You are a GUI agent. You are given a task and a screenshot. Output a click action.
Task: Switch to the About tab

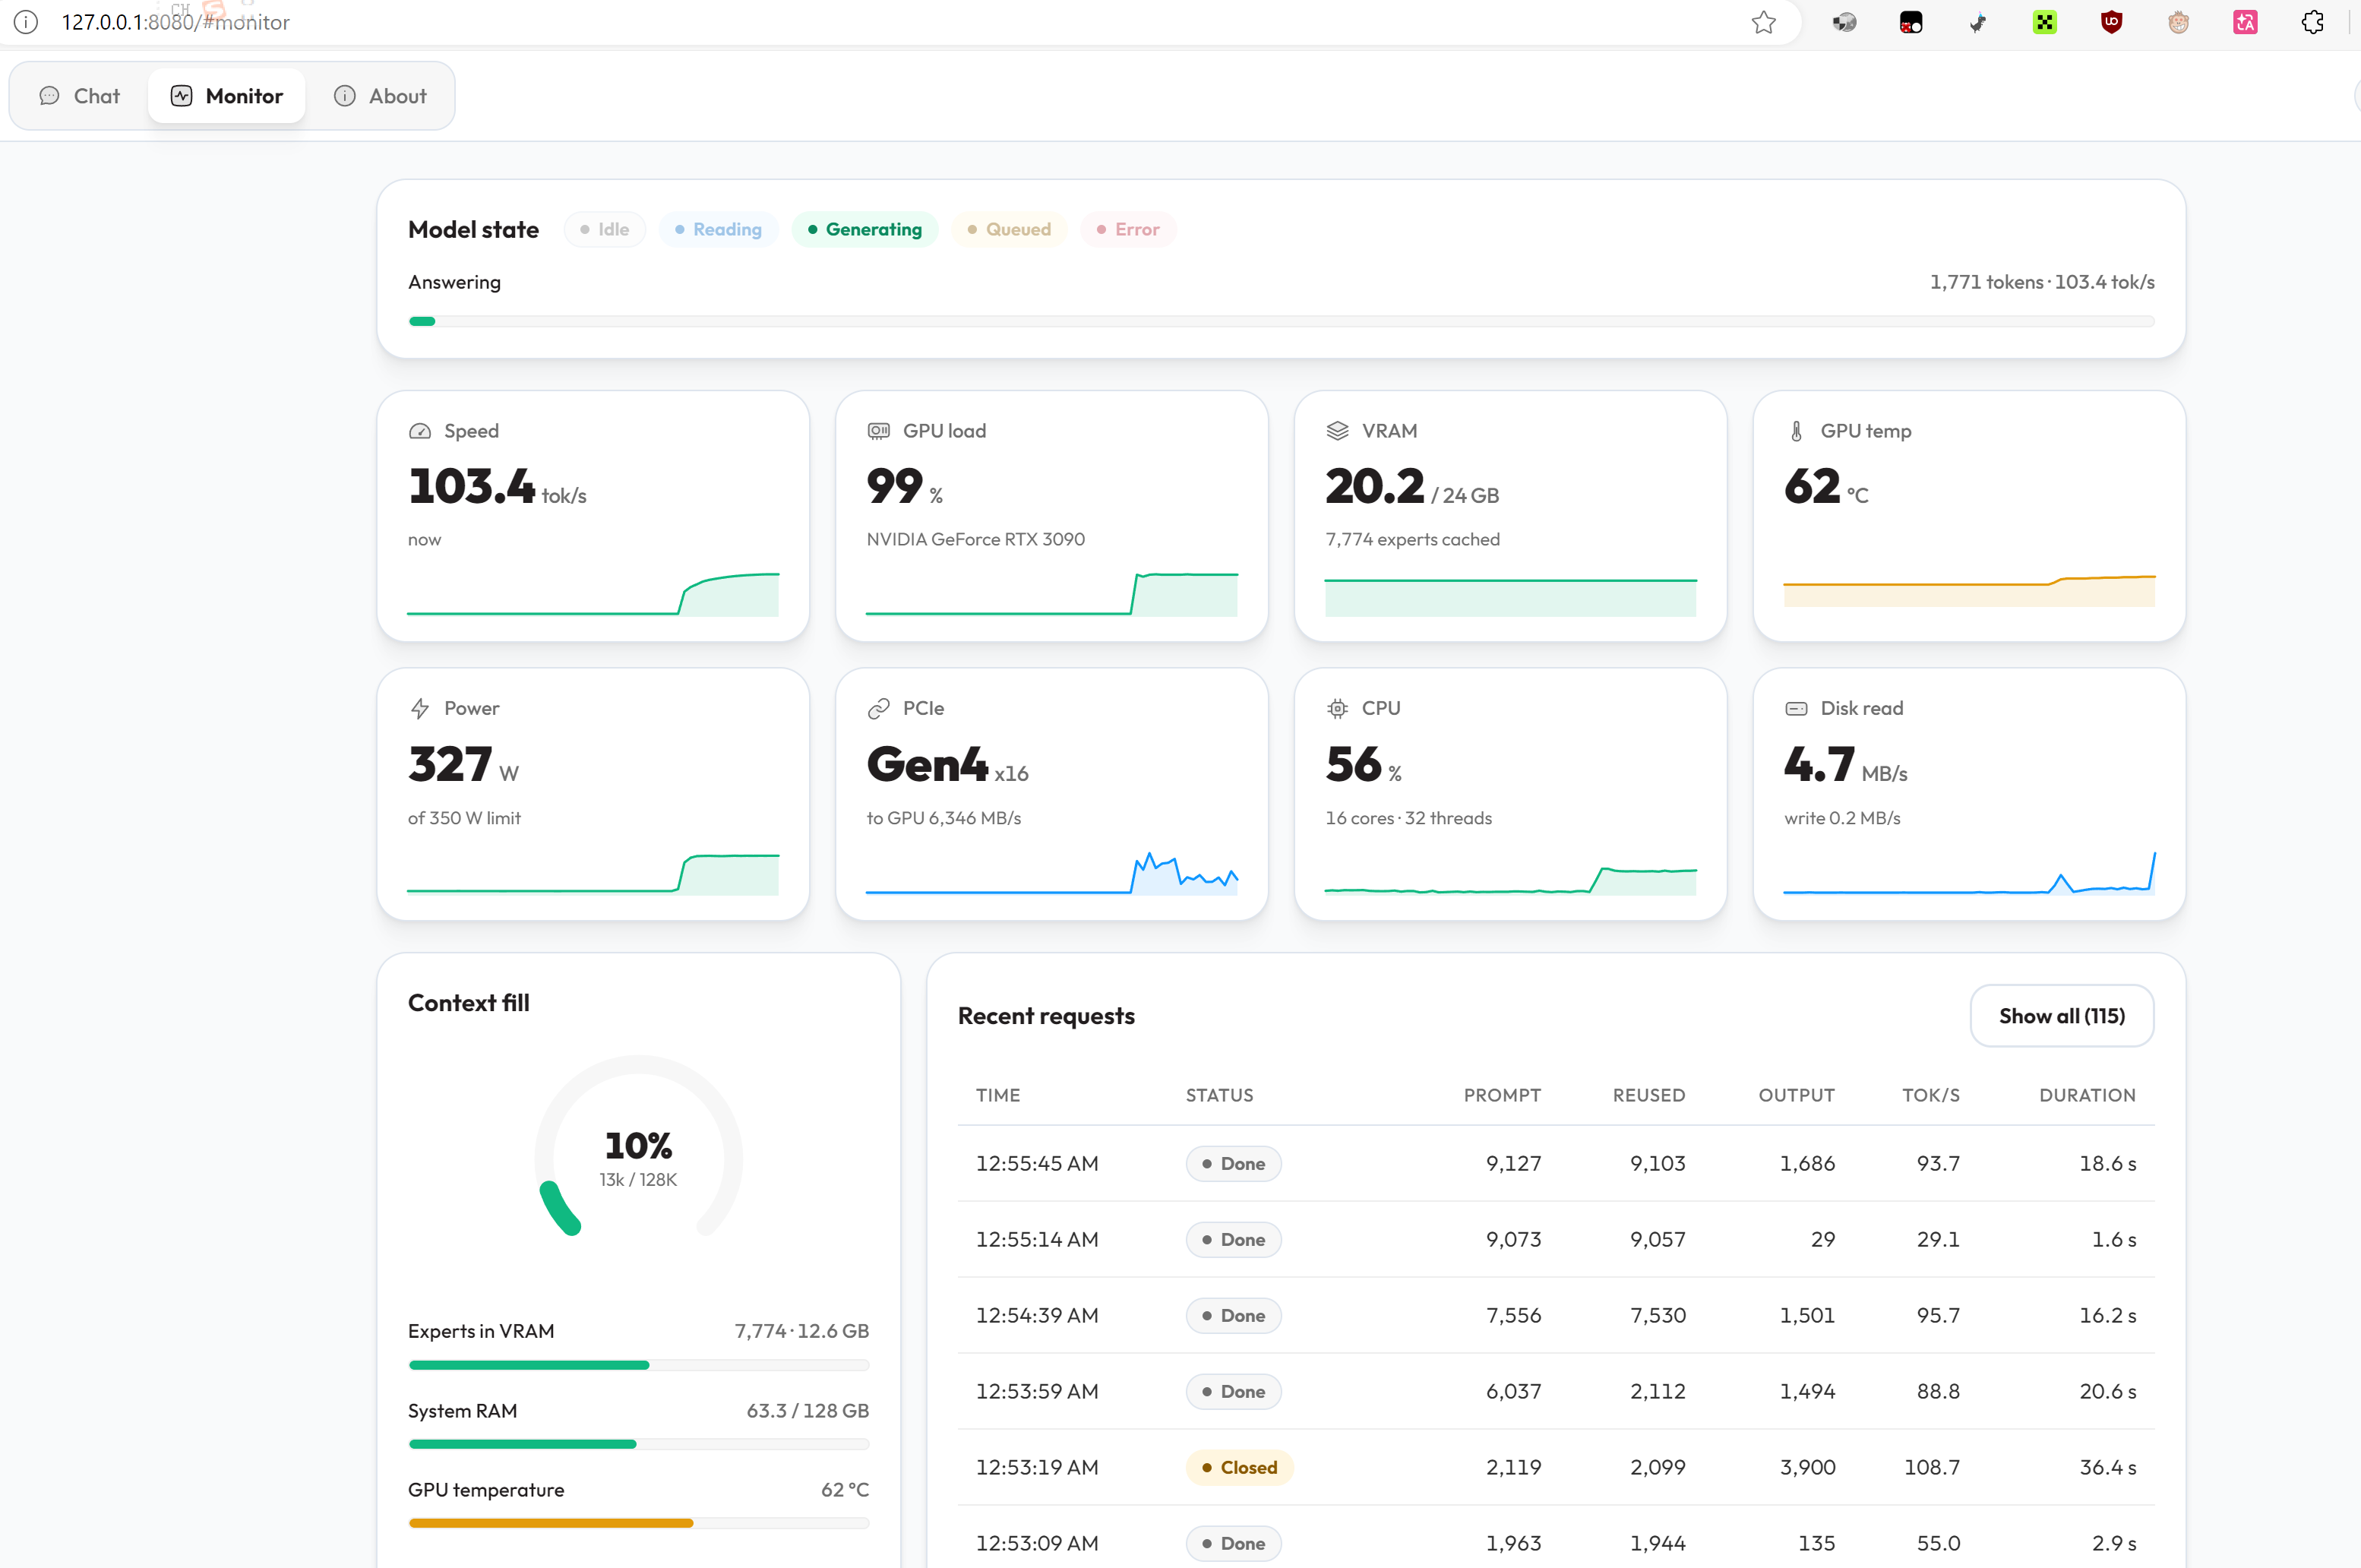click(380, 96)
